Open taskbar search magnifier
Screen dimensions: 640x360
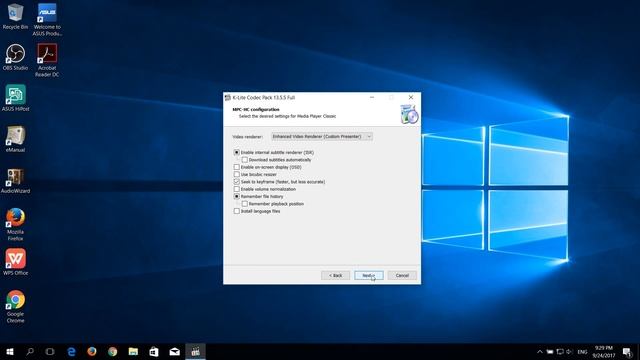coord(30,351)
